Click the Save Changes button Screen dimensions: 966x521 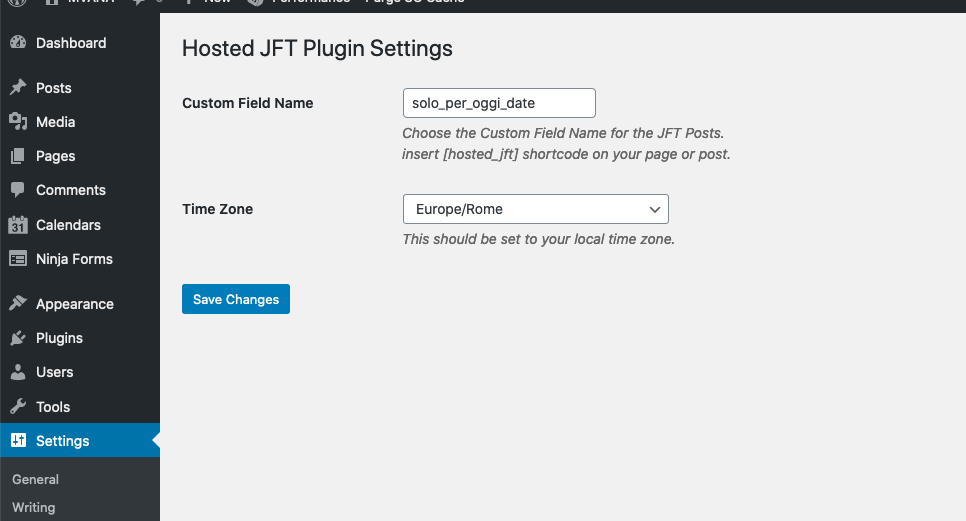236,299
